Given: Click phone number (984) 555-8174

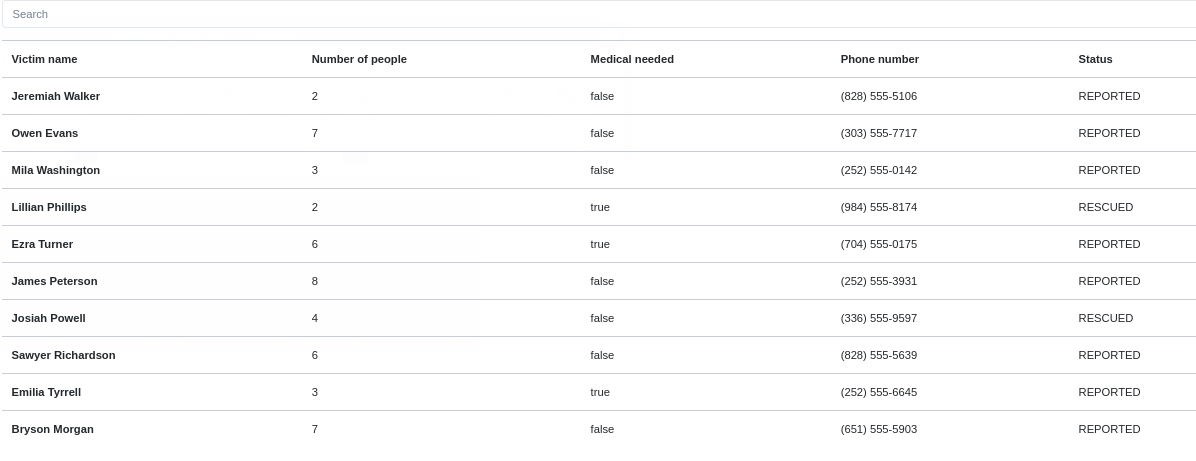Looking at the screenshot, I should pos(878,207).
